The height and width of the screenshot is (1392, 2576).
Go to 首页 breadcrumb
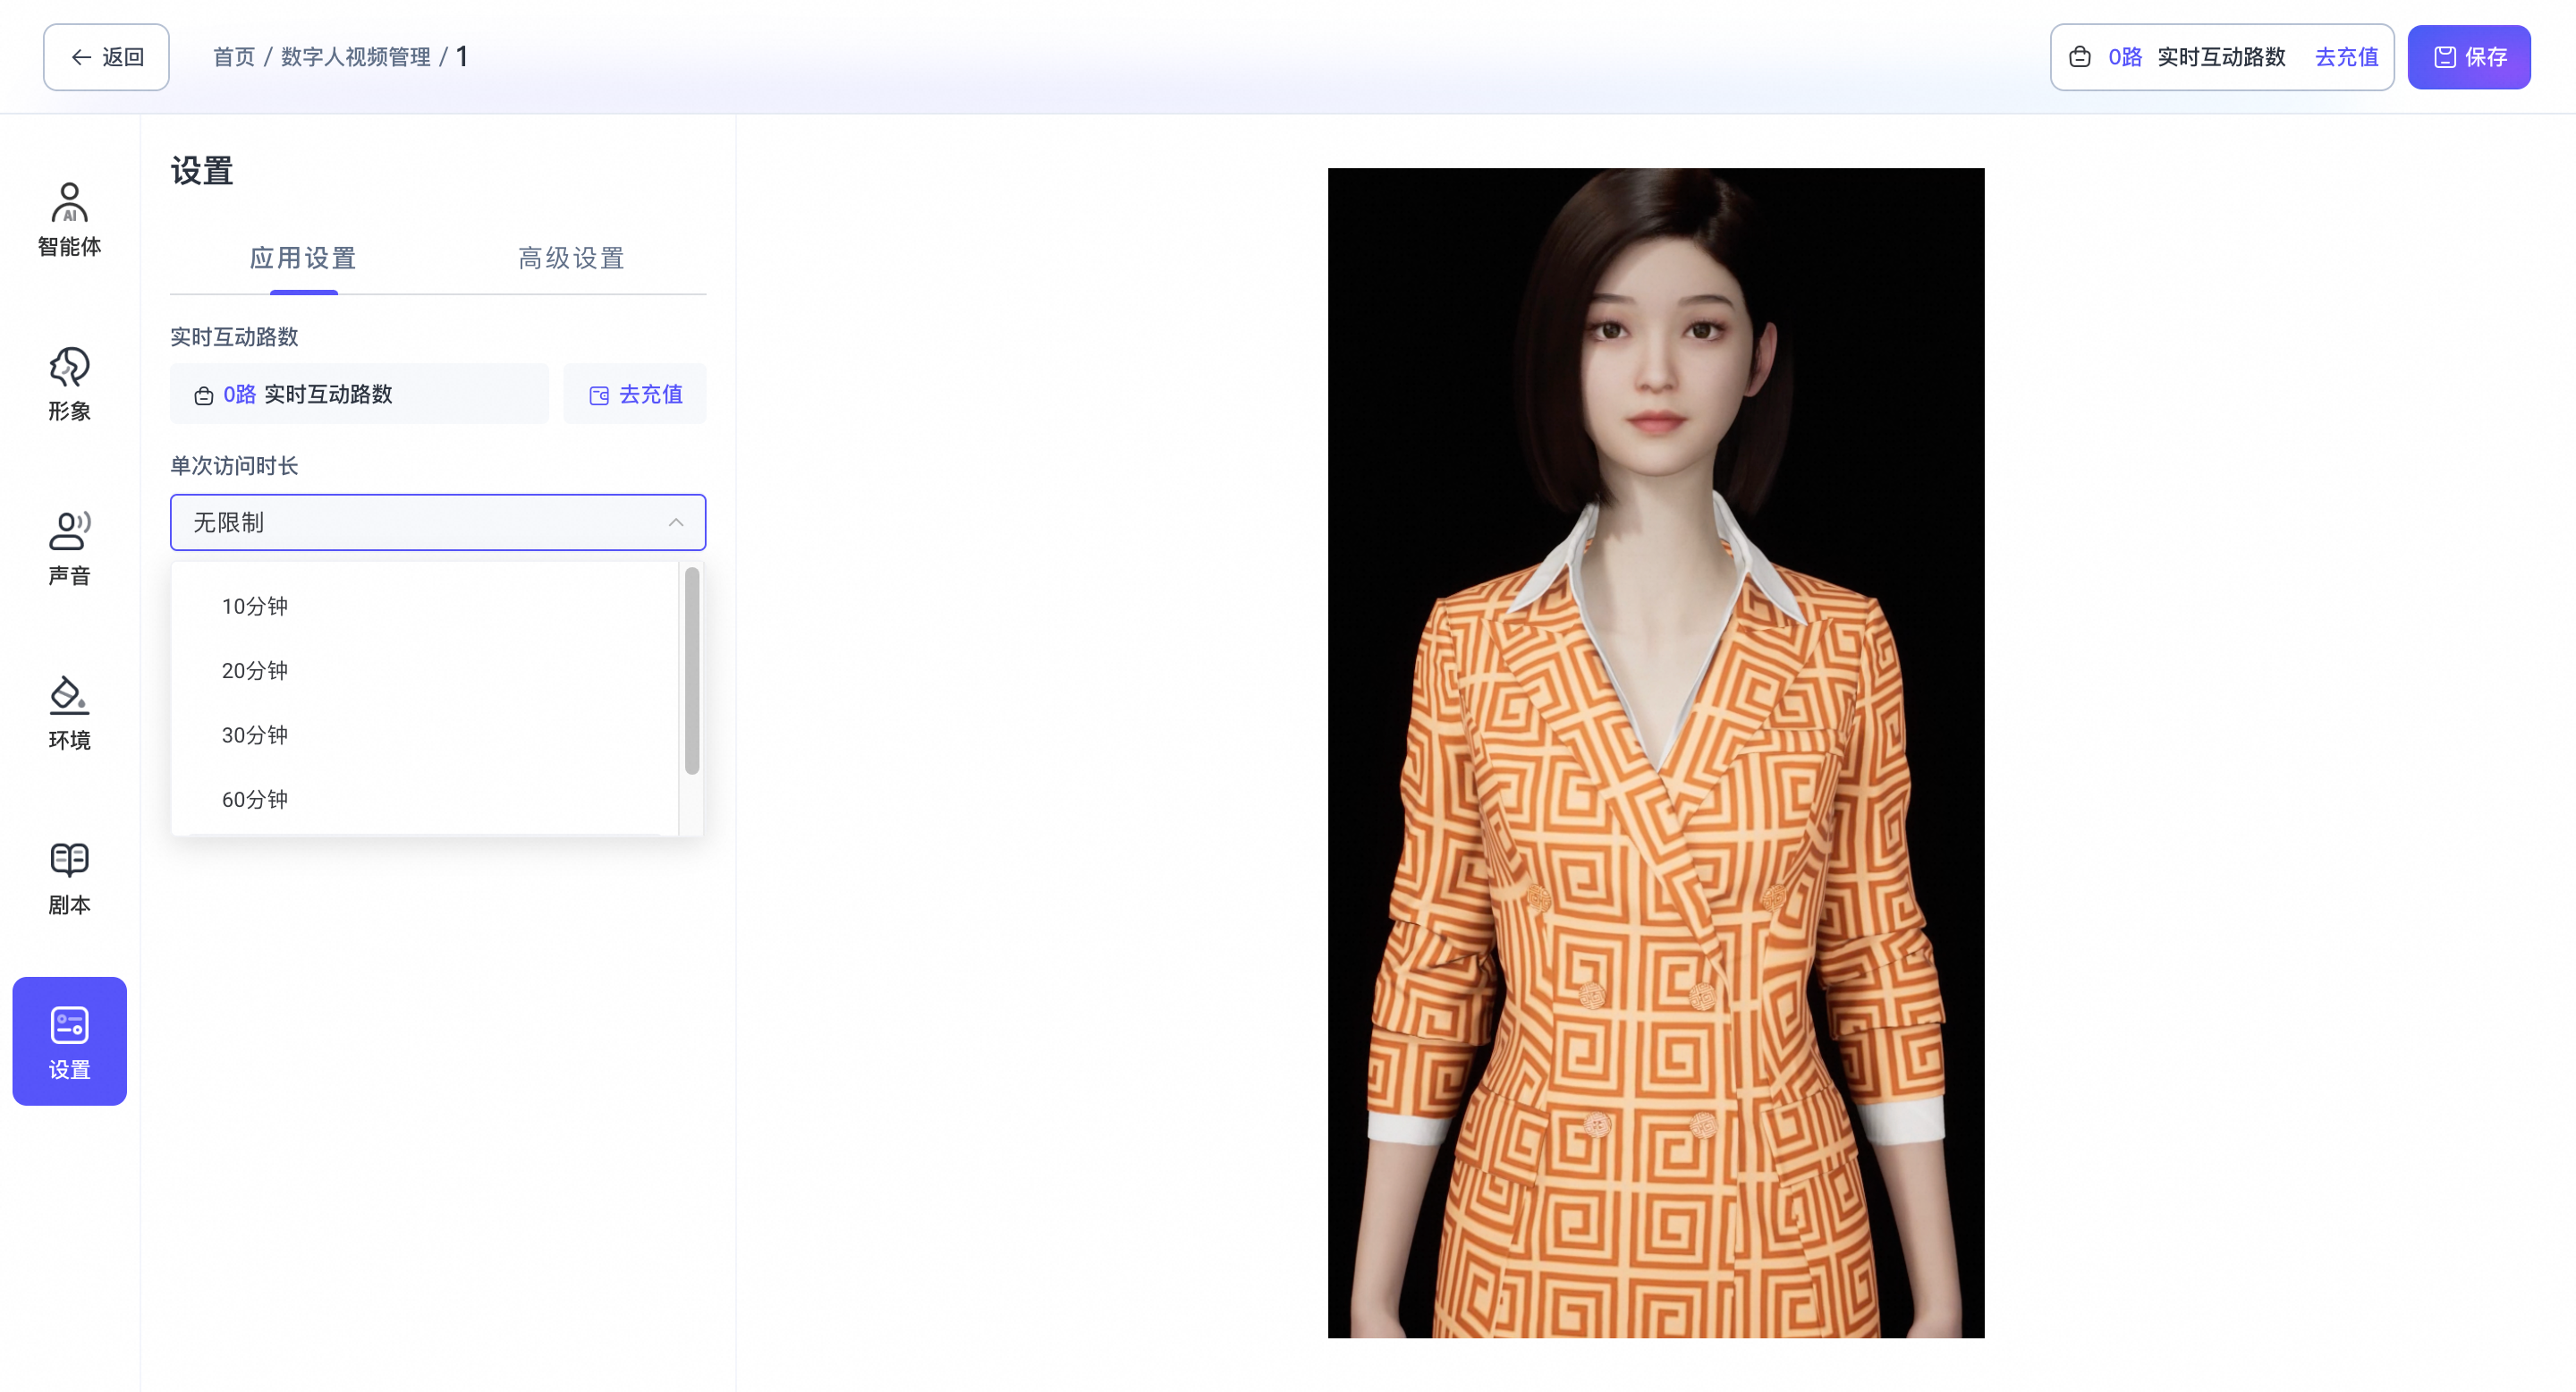point(234,57)
